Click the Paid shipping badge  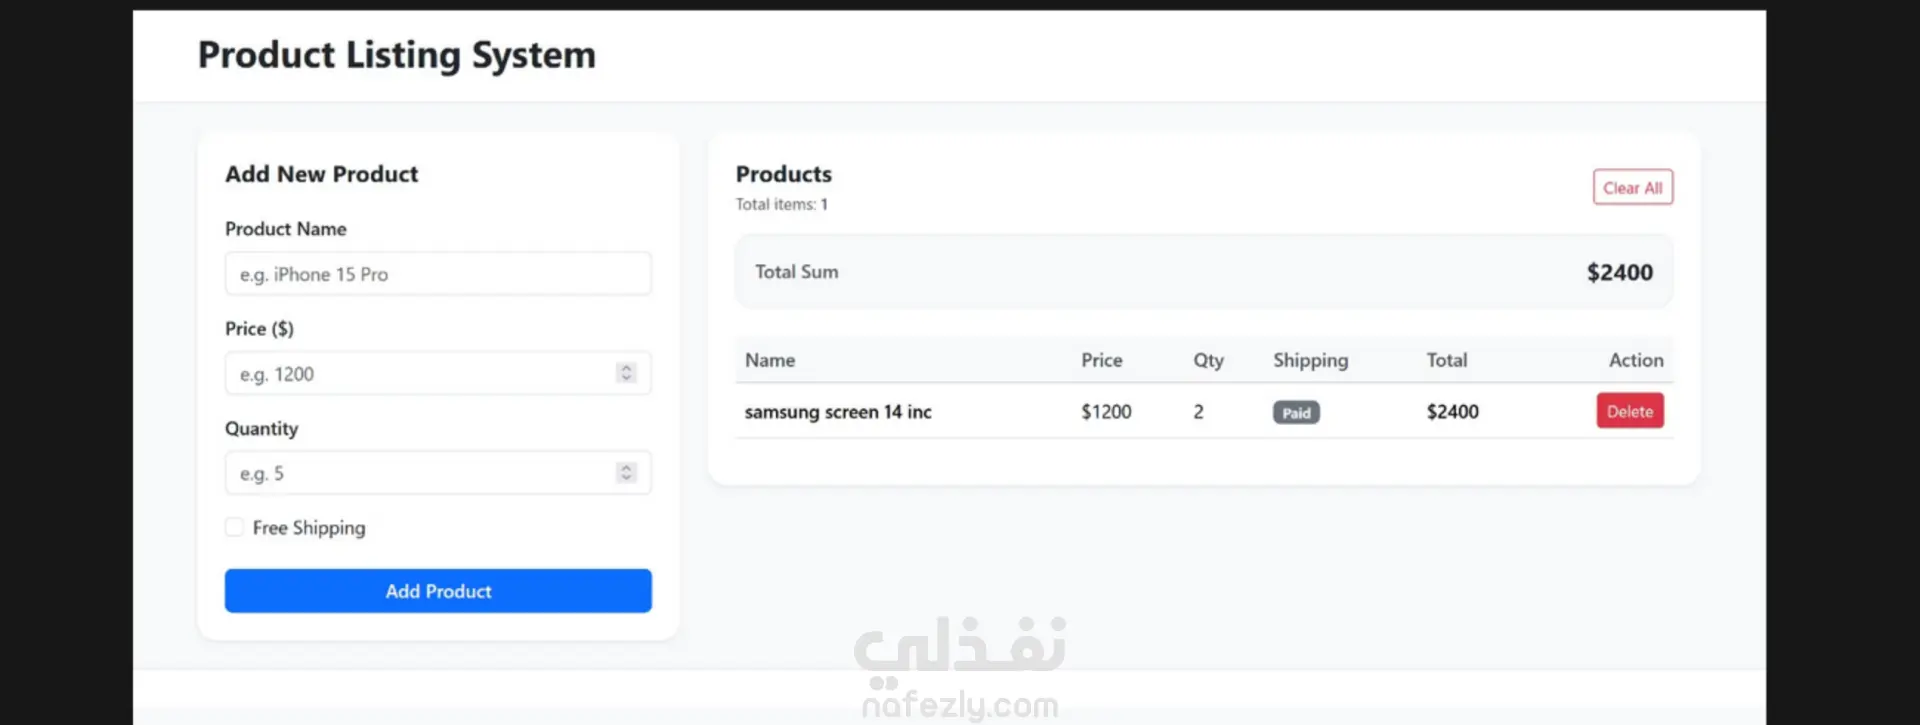[1296, 413]
